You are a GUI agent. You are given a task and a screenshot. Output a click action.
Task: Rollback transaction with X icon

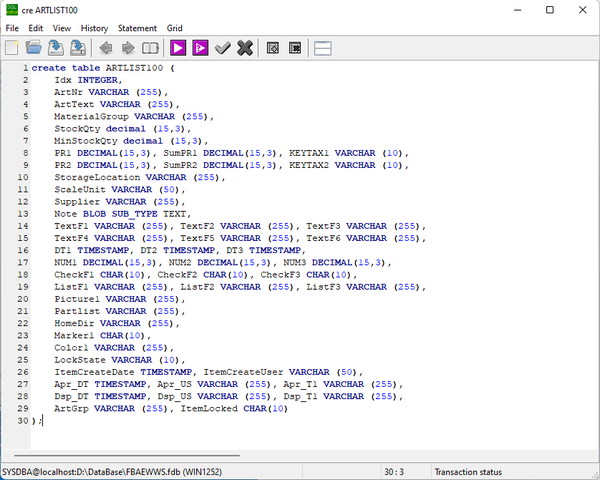tap(245, 48)
